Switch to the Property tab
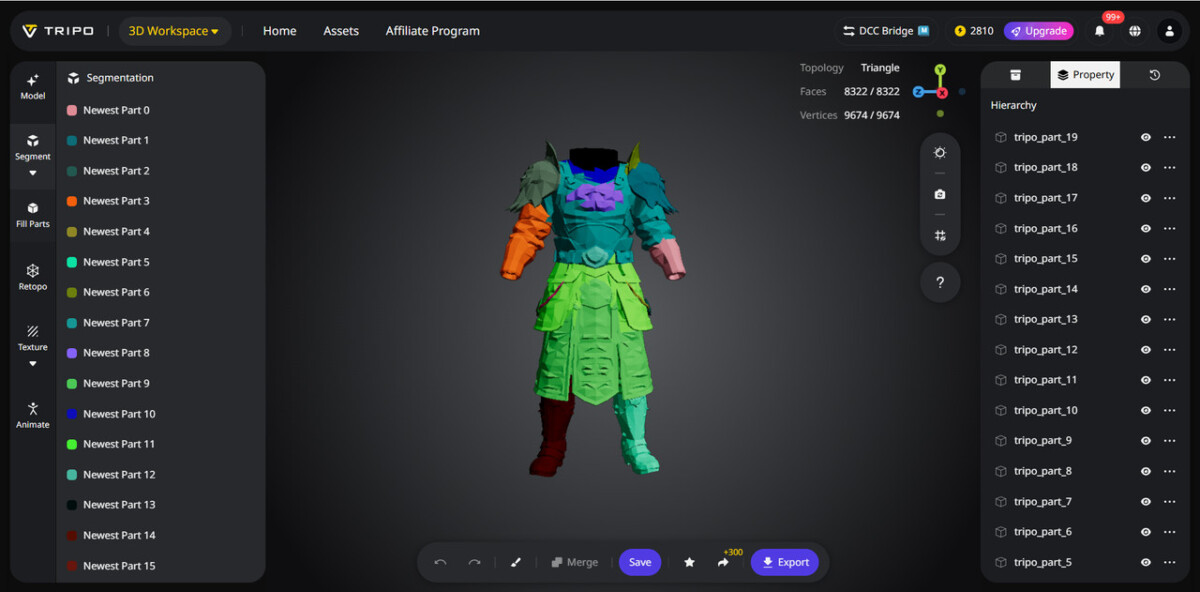 (x=1085, y=75)
